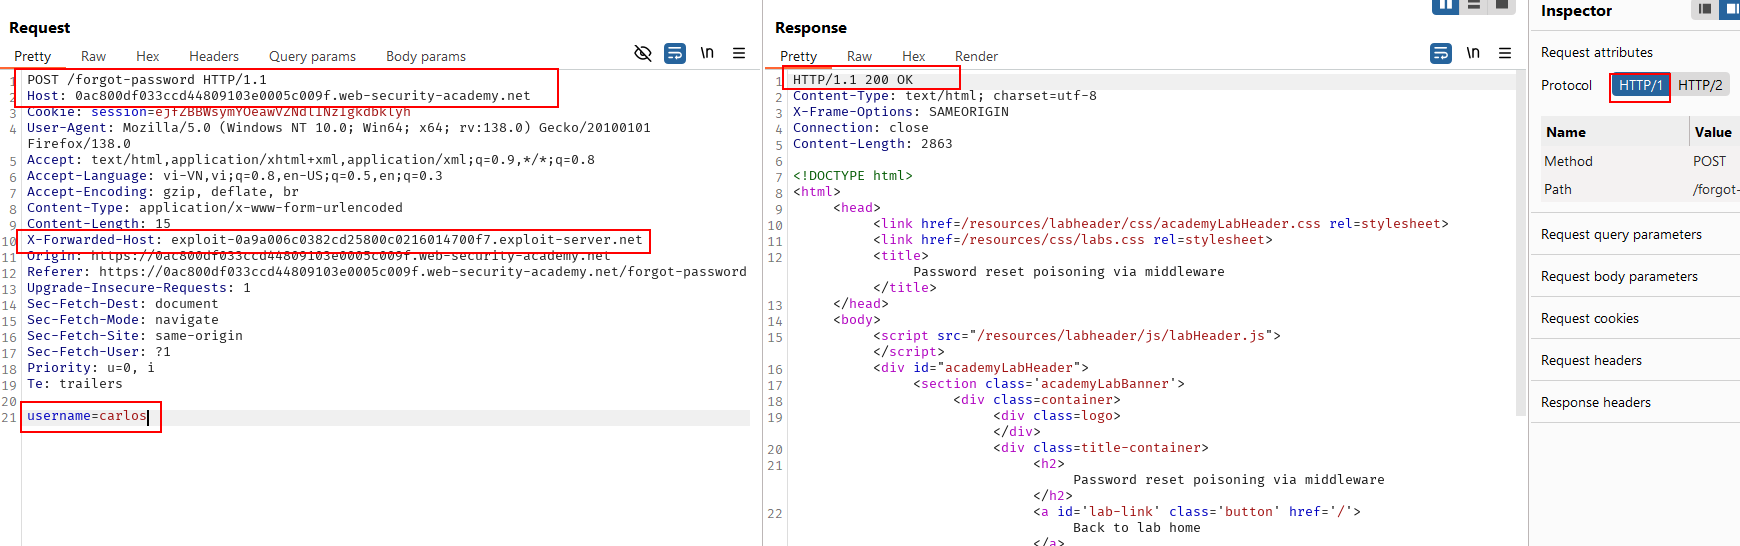Open the Request Raw tab
Viewport: 1740px width, 546px height.
(x=93, y=57)
